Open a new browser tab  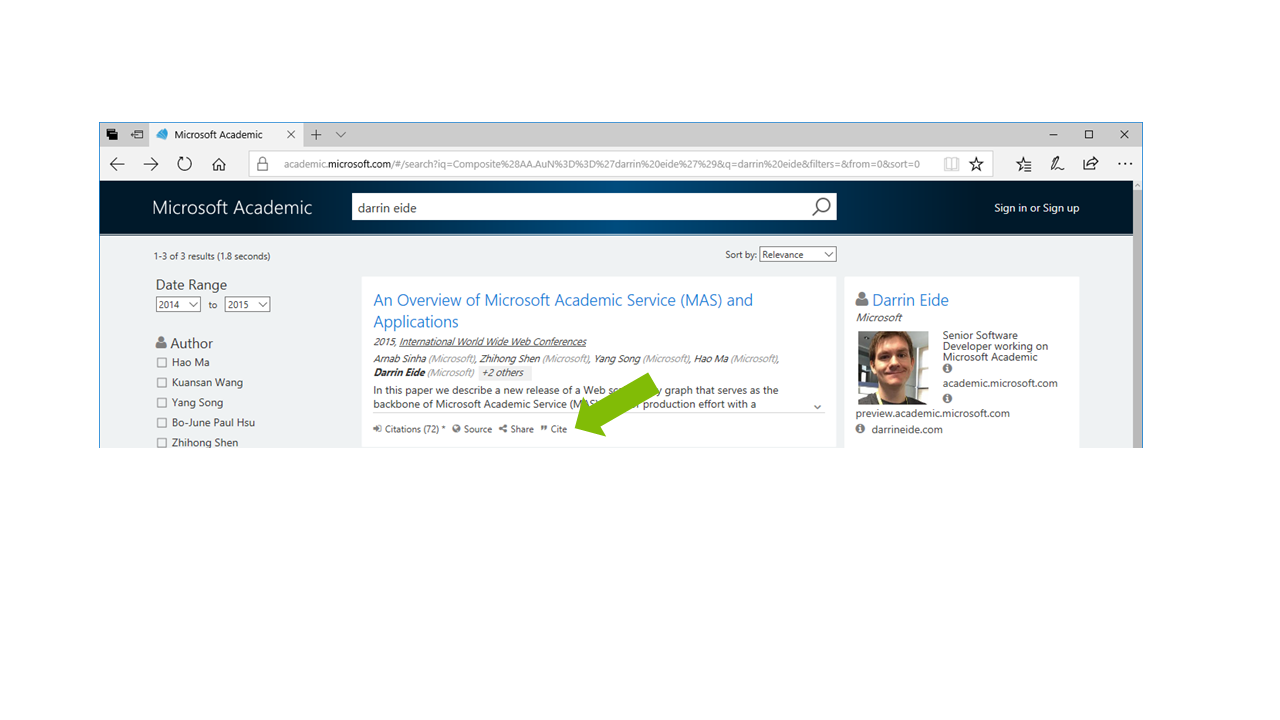(x=316, y=134)
